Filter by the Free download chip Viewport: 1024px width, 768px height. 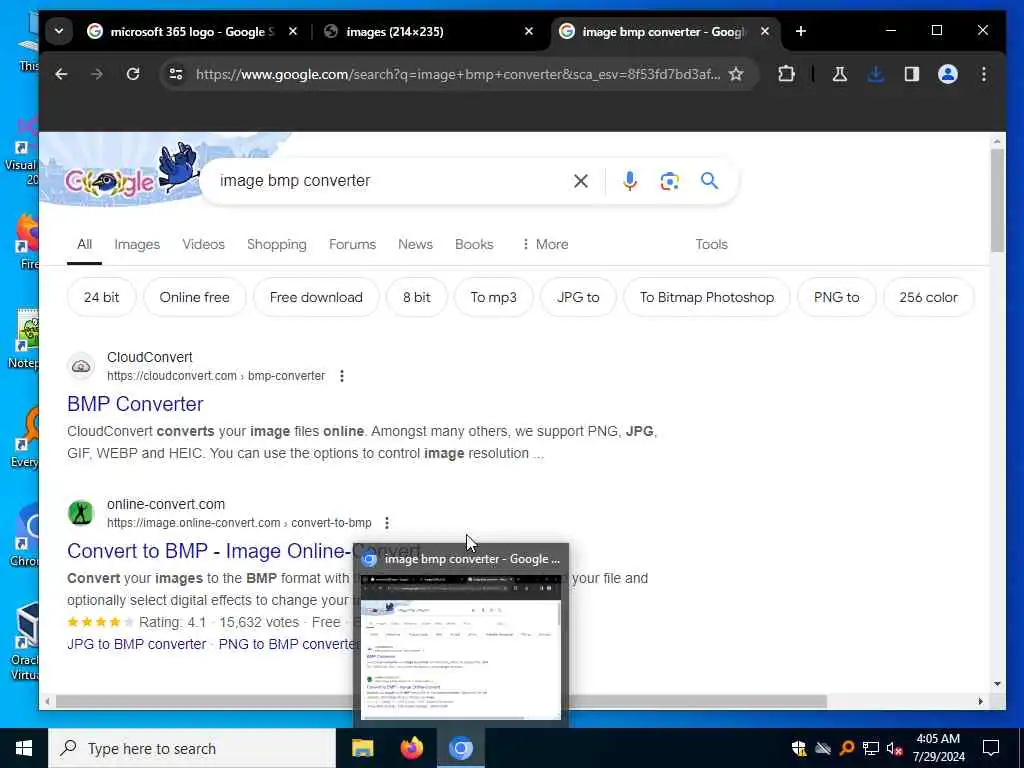[x=316, y=297]
